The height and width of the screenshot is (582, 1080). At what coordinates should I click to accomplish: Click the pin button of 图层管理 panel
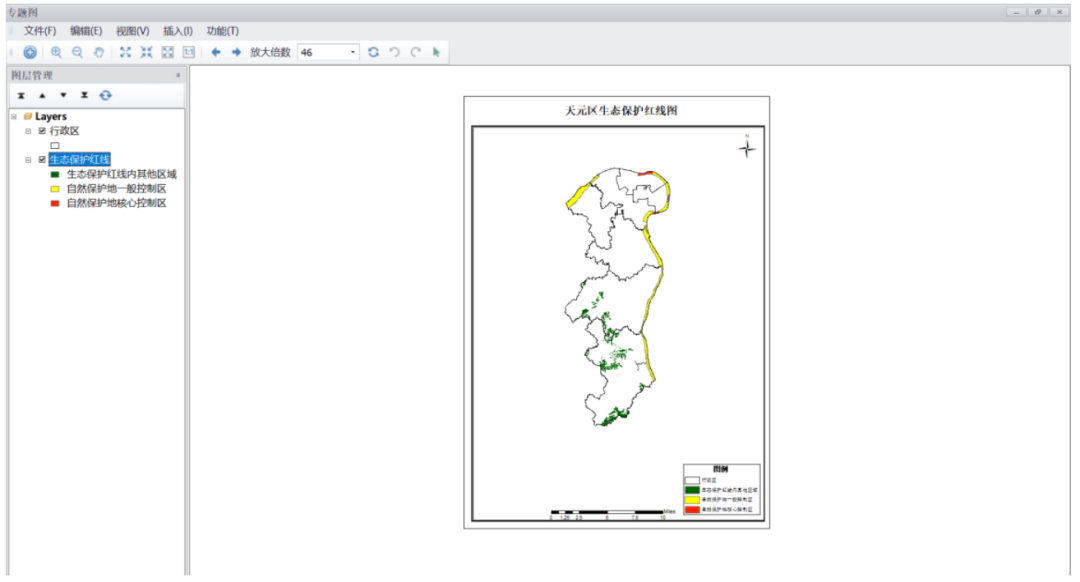(178, 75)
